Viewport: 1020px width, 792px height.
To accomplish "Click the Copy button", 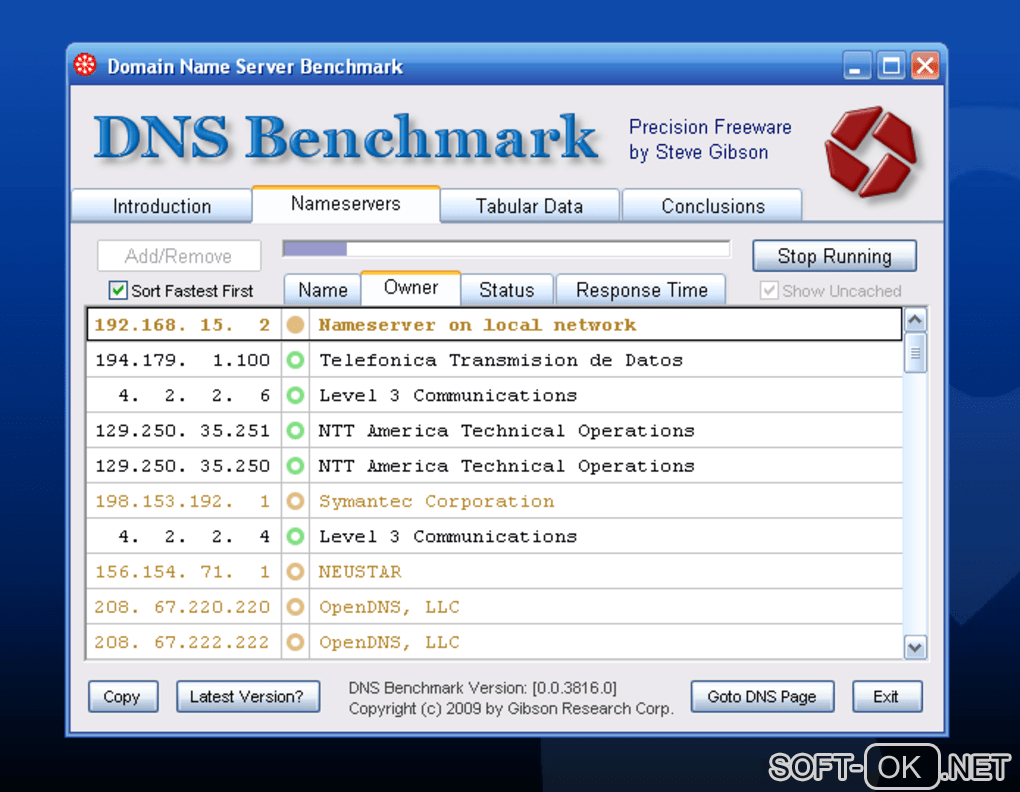I will (x=123, y=696).
